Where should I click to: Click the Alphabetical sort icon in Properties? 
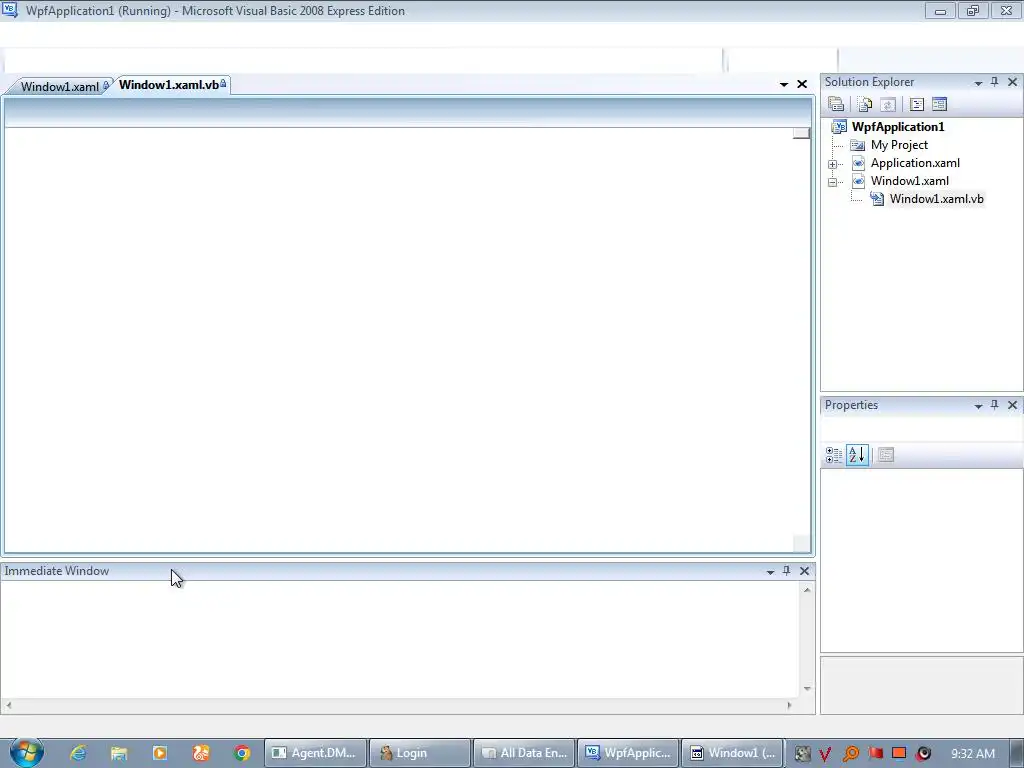pos(857,455)
